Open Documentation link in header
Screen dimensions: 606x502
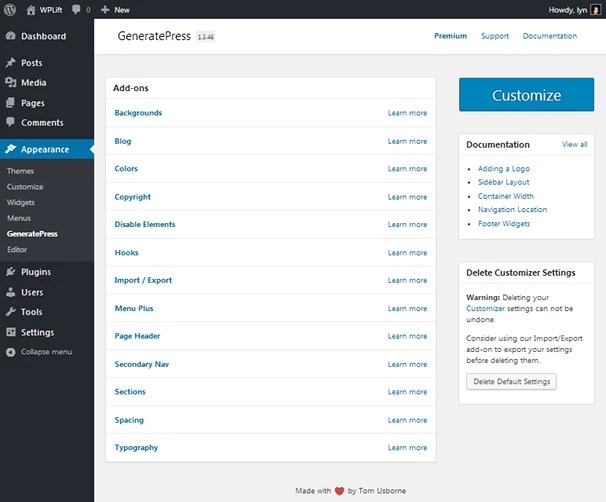pos(550,36)
